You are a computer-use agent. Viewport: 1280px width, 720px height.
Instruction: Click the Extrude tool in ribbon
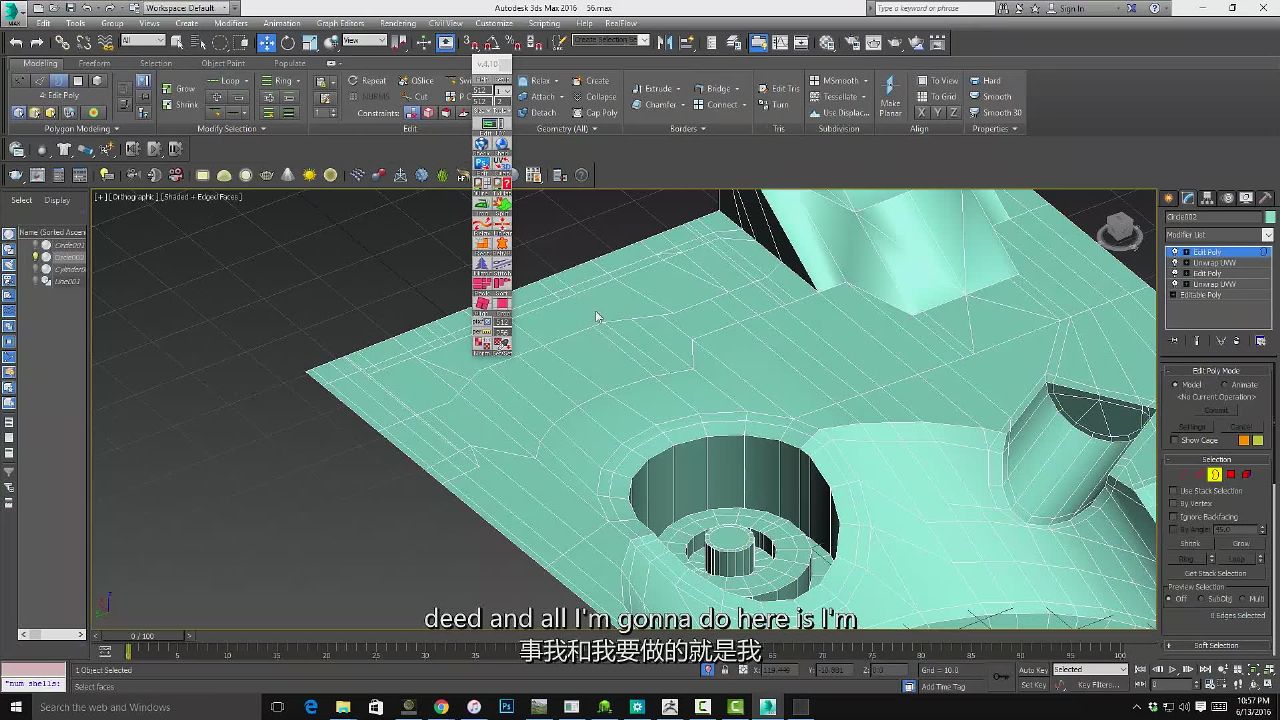coord(653,88)
